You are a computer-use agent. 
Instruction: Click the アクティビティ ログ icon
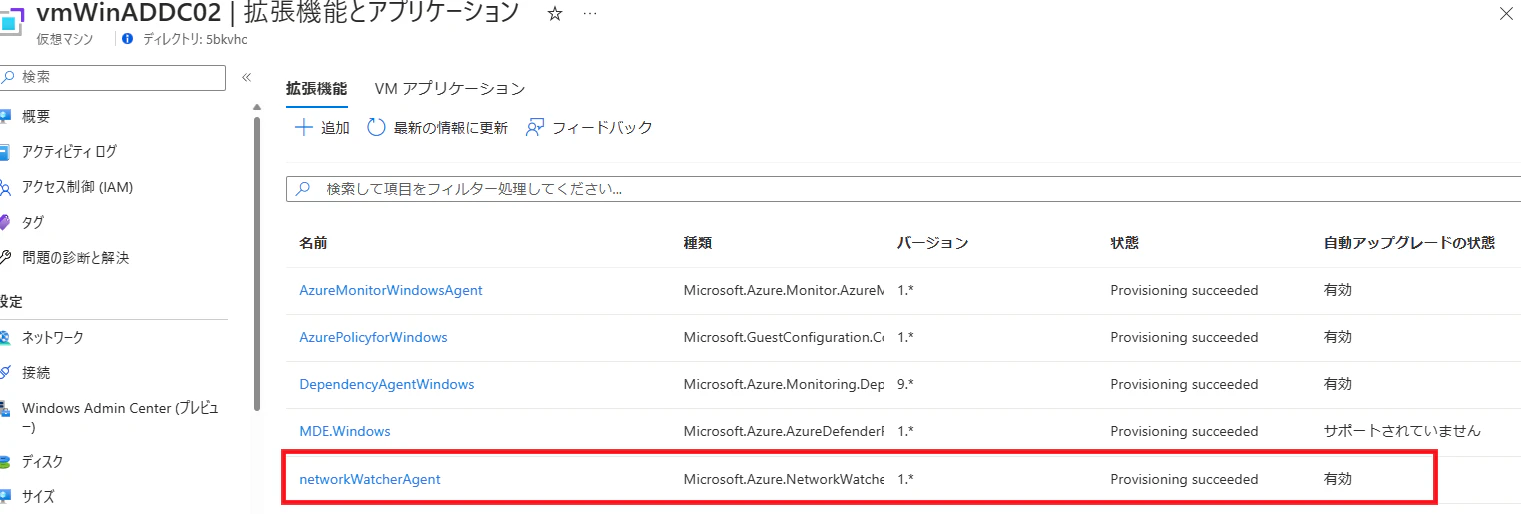(x=5, y=151)
